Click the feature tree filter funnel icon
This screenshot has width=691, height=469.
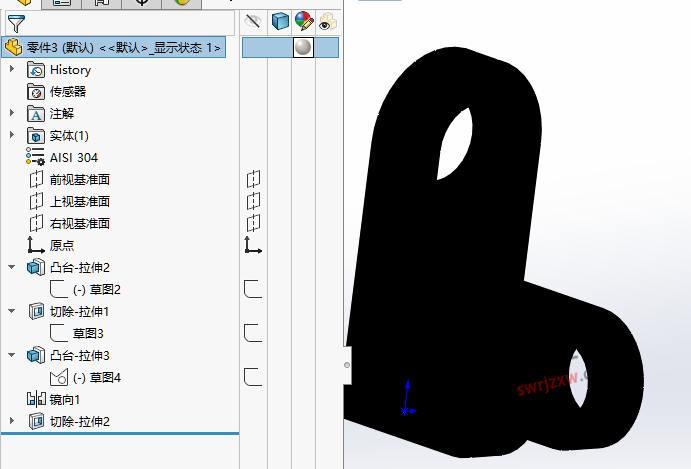[16, 23]
